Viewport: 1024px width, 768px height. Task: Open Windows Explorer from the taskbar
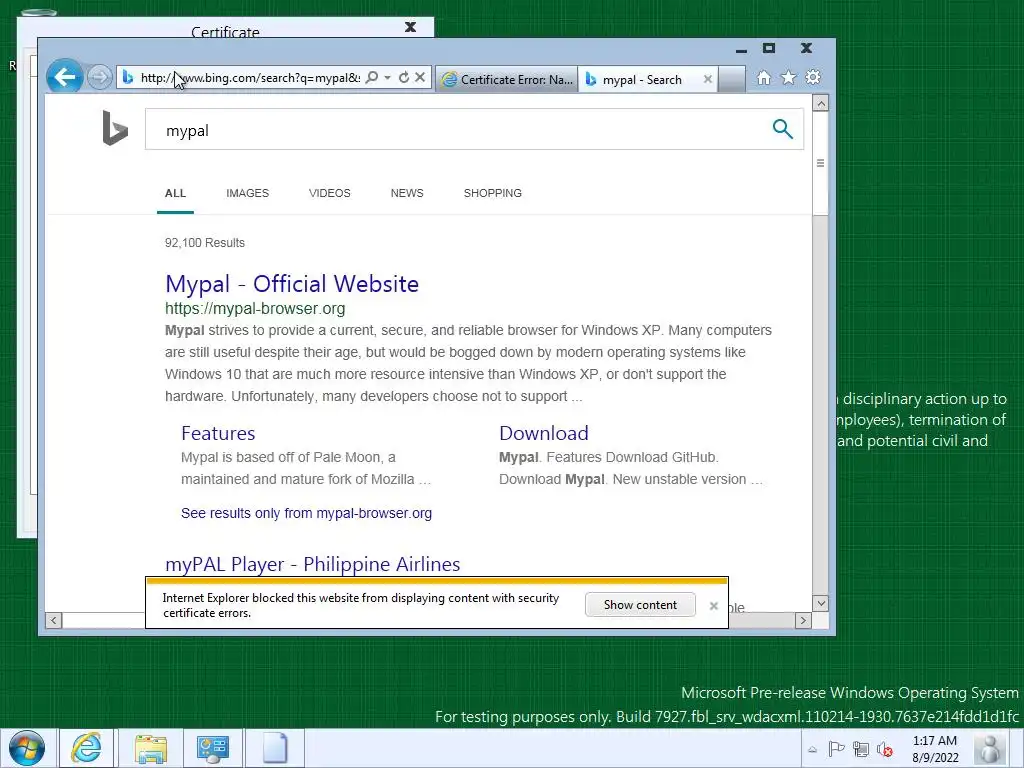point(151,748)
